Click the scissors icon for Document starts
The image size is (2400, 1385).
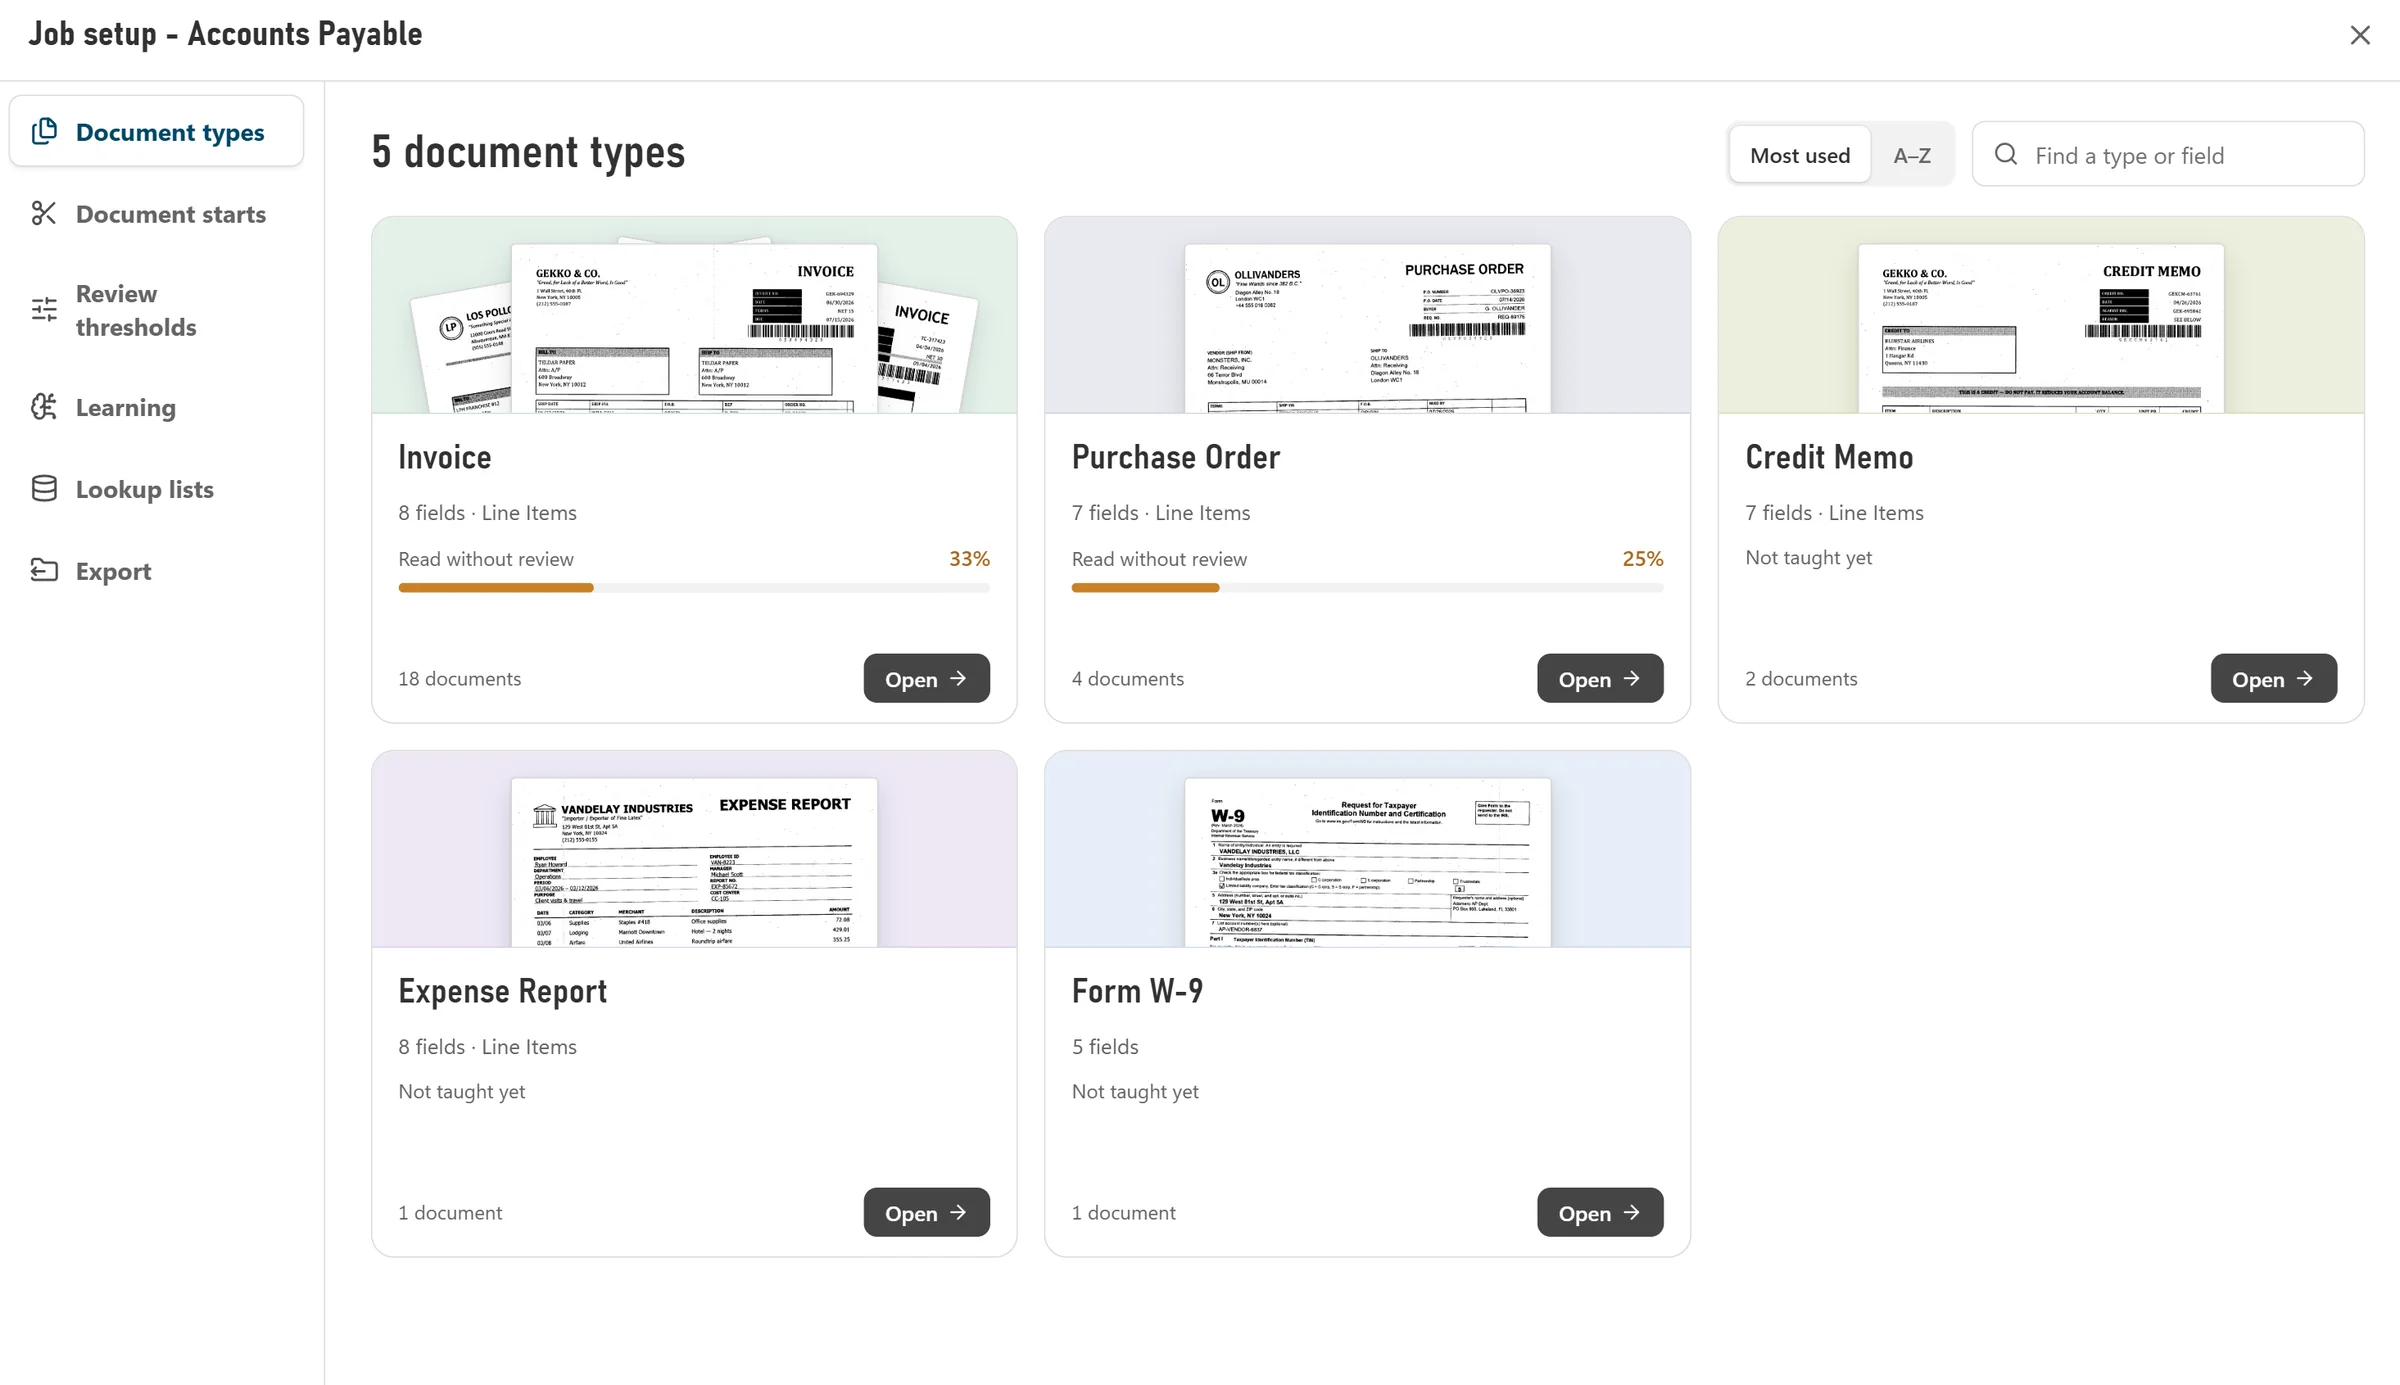[44, 213]
